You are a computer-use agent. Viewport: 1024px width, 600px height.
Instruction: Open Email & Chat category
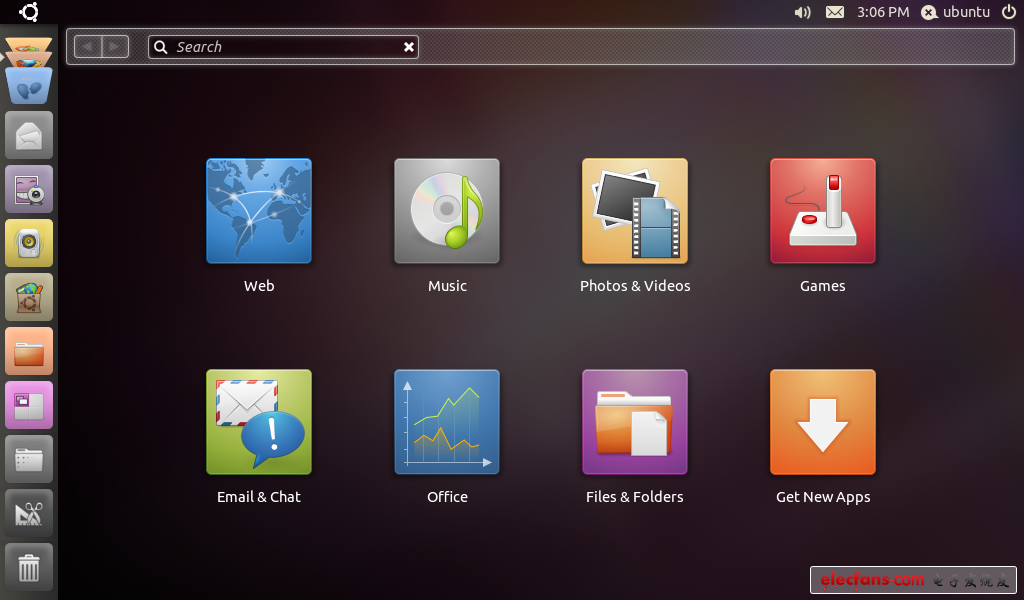tap(259, 422)
